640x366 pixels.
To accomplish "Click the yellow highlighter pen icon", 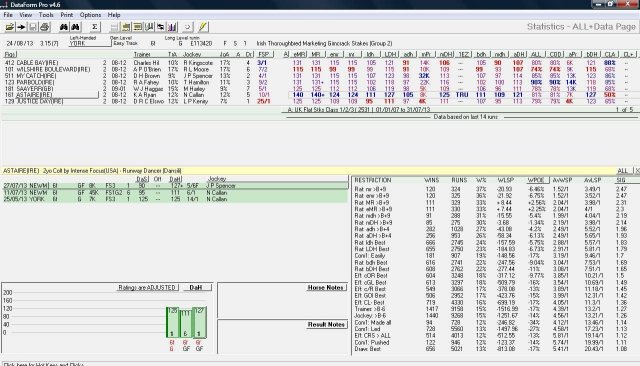I will pos(203,27).
